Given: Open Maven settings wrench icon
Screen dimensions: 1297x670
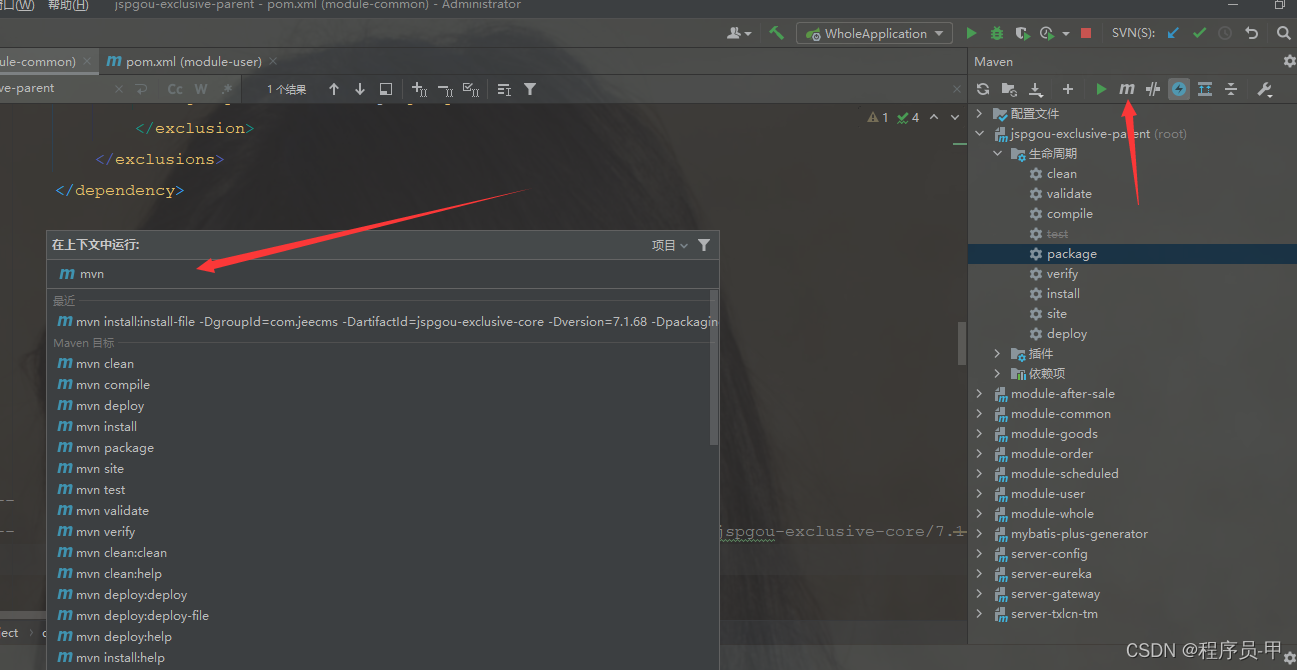Looking at the screenshot, I should (1265, 89).
